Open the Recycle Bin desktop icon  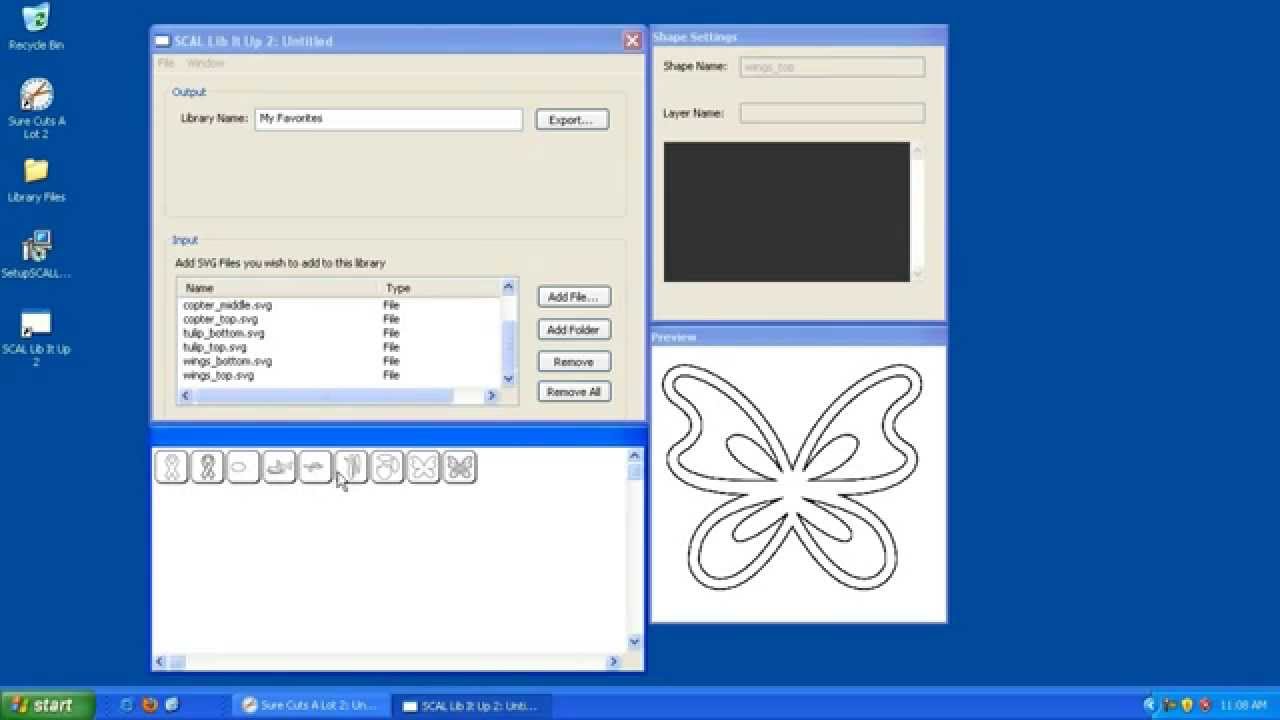pos(36,27)
